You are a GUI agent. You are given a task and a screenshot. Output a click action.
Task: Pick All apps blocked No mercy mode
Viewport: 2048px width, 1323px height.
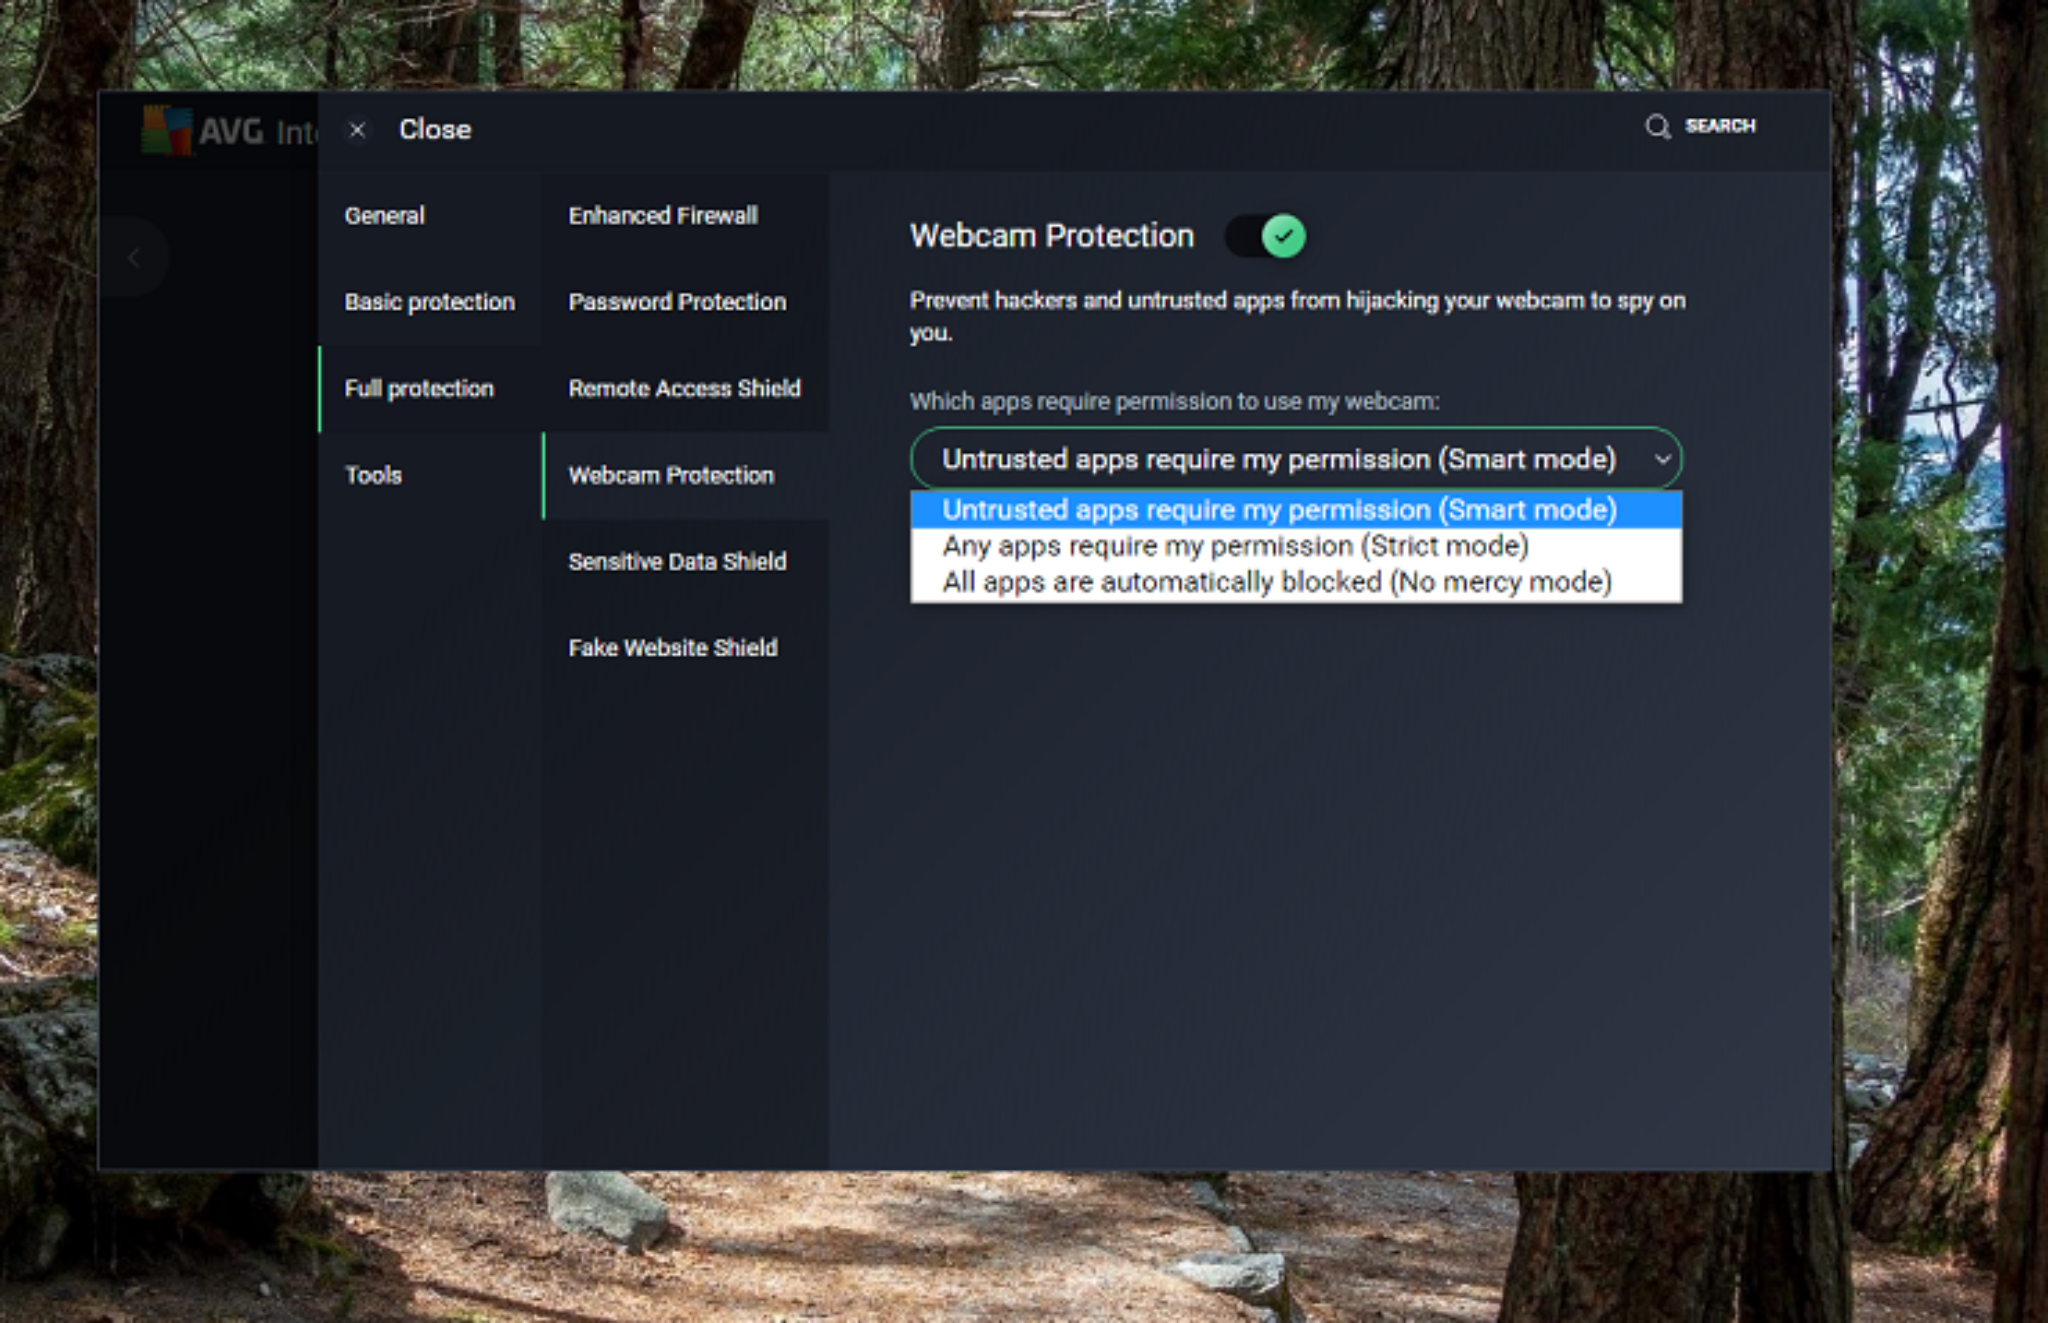click(x=1276, y=582)
